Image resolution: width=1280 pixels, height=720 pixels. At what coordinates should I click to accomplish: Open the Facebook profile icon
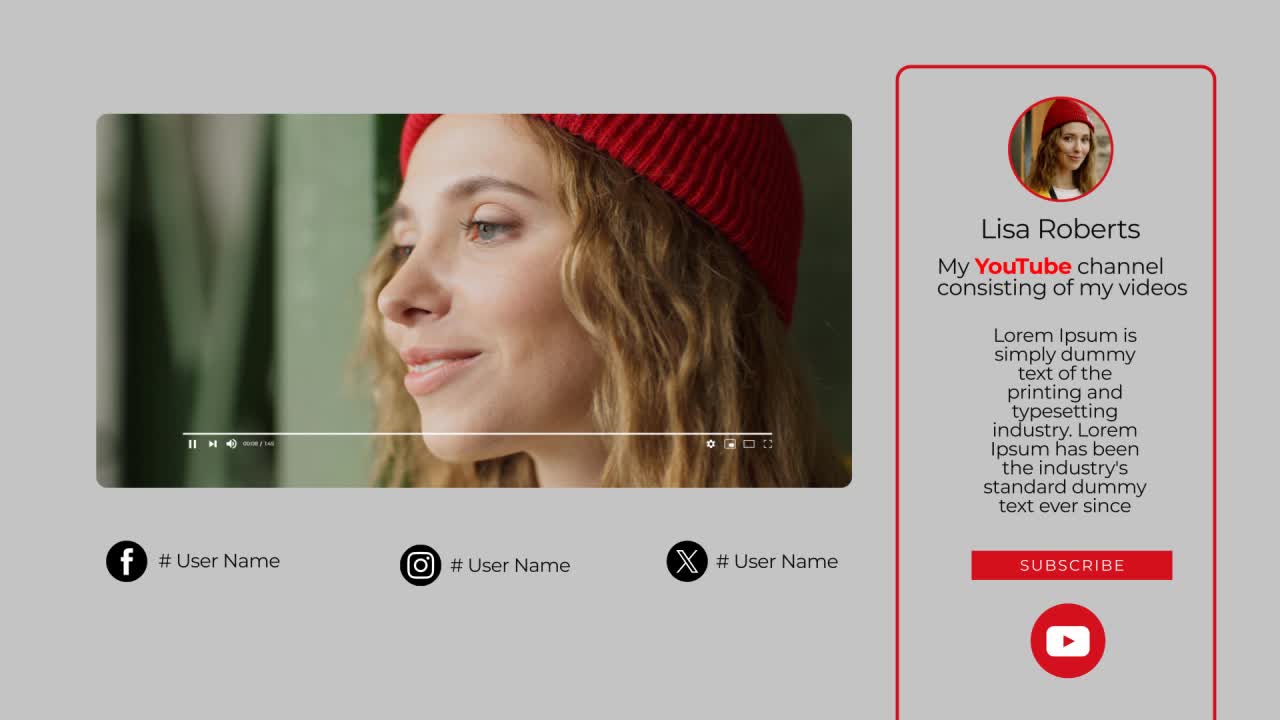127,561
